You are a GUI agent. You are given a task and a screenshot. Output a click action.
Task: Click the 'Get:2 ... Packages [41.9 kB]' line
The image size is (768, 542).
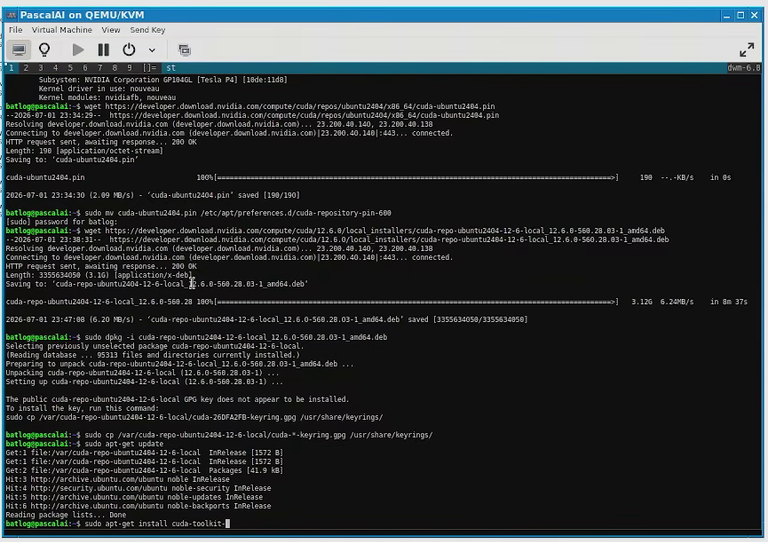coord(144,470)
